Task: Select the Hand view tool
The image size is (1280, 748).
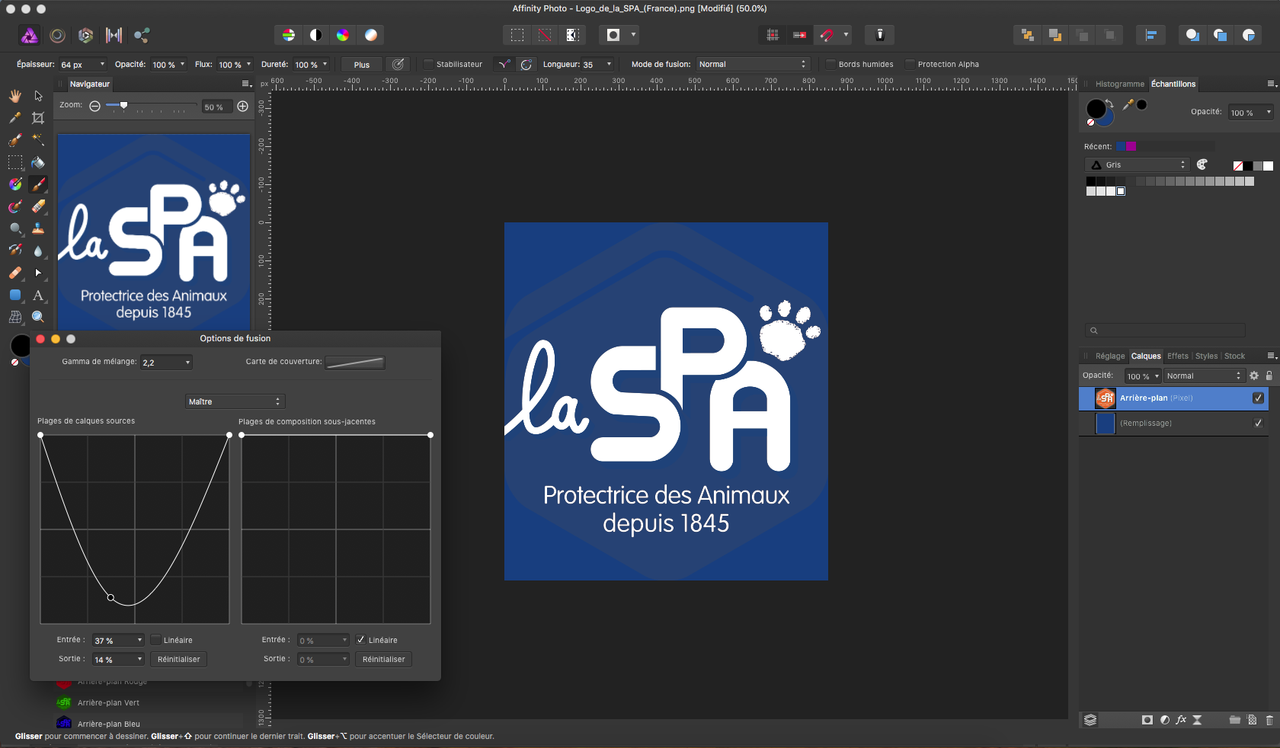Action: pos(15,96)
